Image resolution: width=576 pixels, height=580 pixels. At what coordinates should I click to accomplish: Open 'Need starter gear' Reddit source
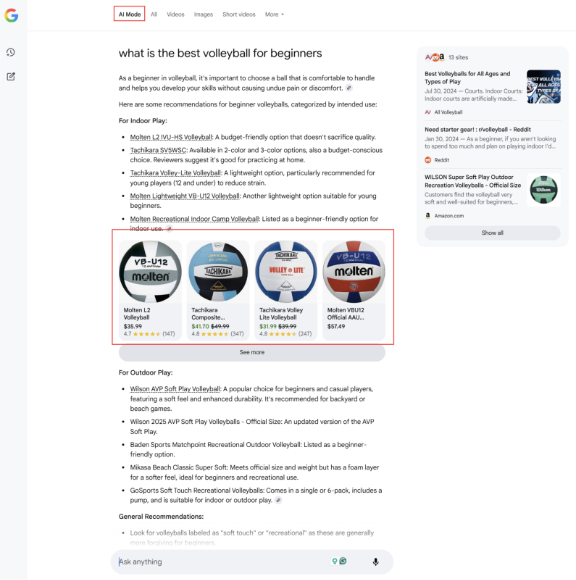click(478, 129)
